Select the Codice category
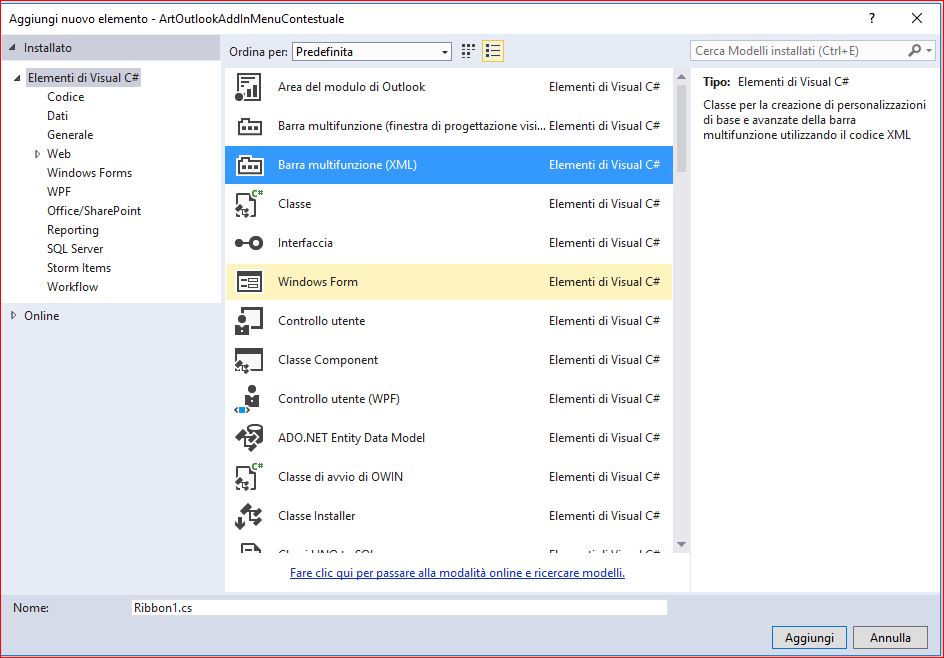 point(66,97)
